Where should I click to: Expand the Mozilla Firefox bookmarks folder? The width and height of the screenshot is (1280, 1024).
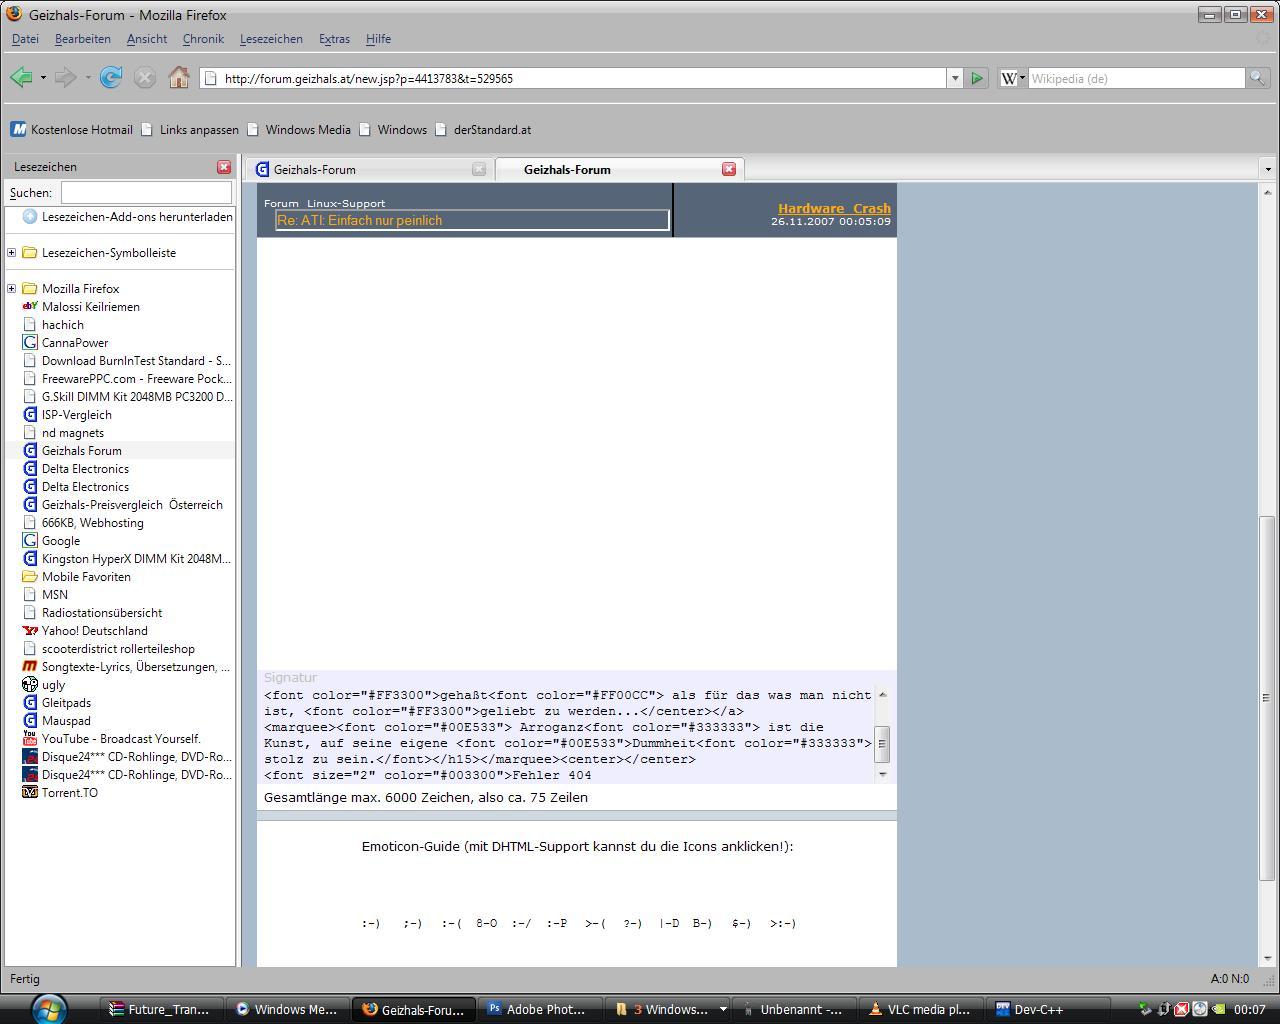tap(12, 289)
